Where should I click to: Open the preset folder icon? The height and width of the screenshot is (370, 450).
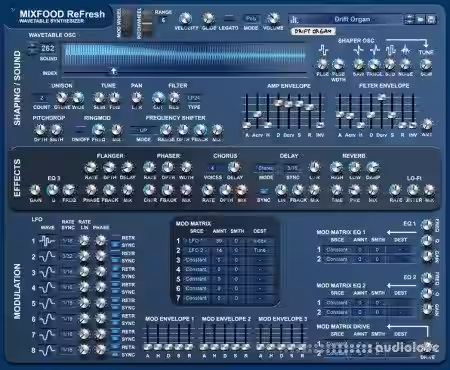(420, 19)
